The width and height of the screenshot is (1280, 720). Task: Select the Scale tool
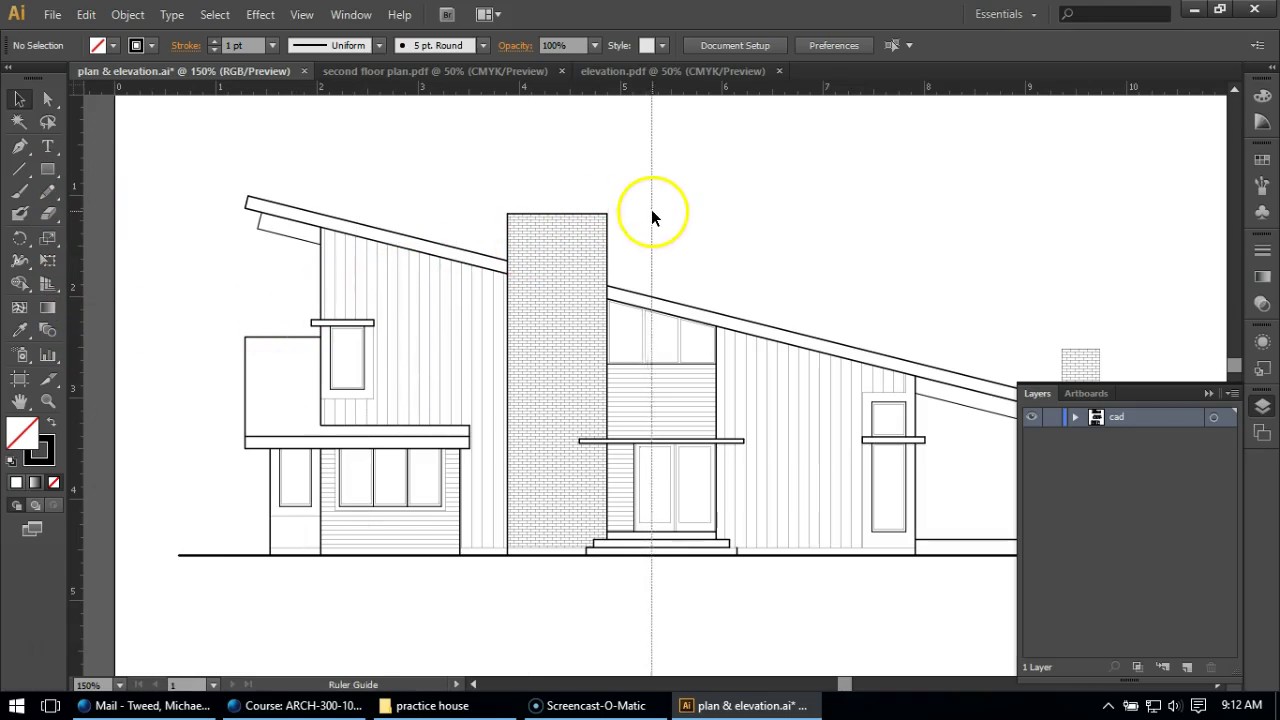(48, 238)
